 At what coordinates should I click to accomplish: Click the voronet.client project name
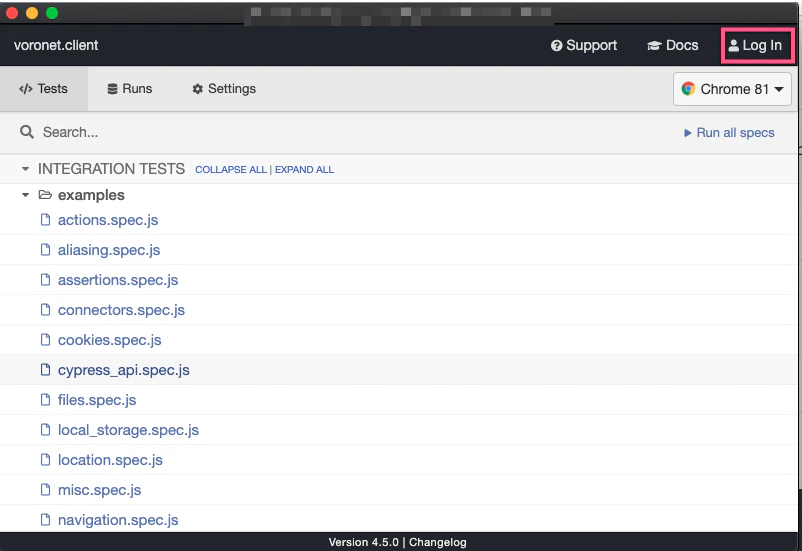pos(56,46)
